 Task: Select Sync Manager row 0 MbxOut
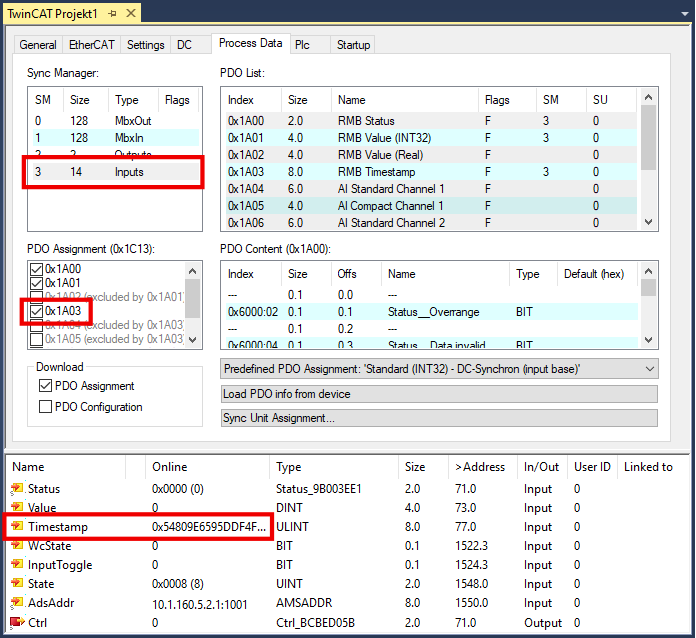pyautogui.click(x=115, y=121)
